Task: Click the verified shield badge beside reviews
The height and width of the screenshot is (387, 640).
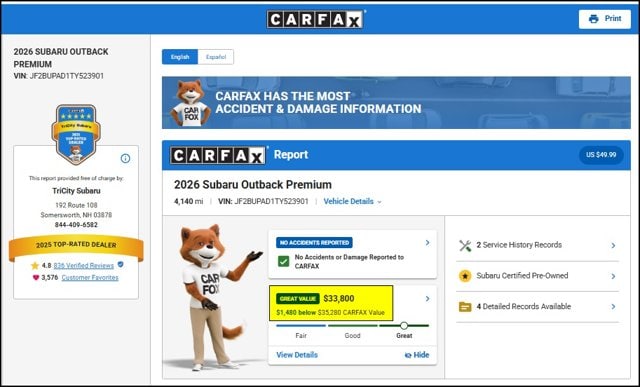Action: click(120, 265)
